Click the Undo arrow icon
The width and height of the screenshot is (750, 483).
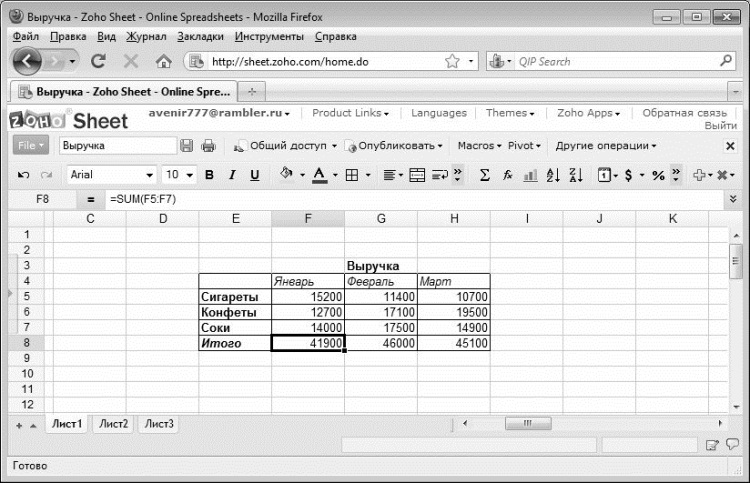23,175
